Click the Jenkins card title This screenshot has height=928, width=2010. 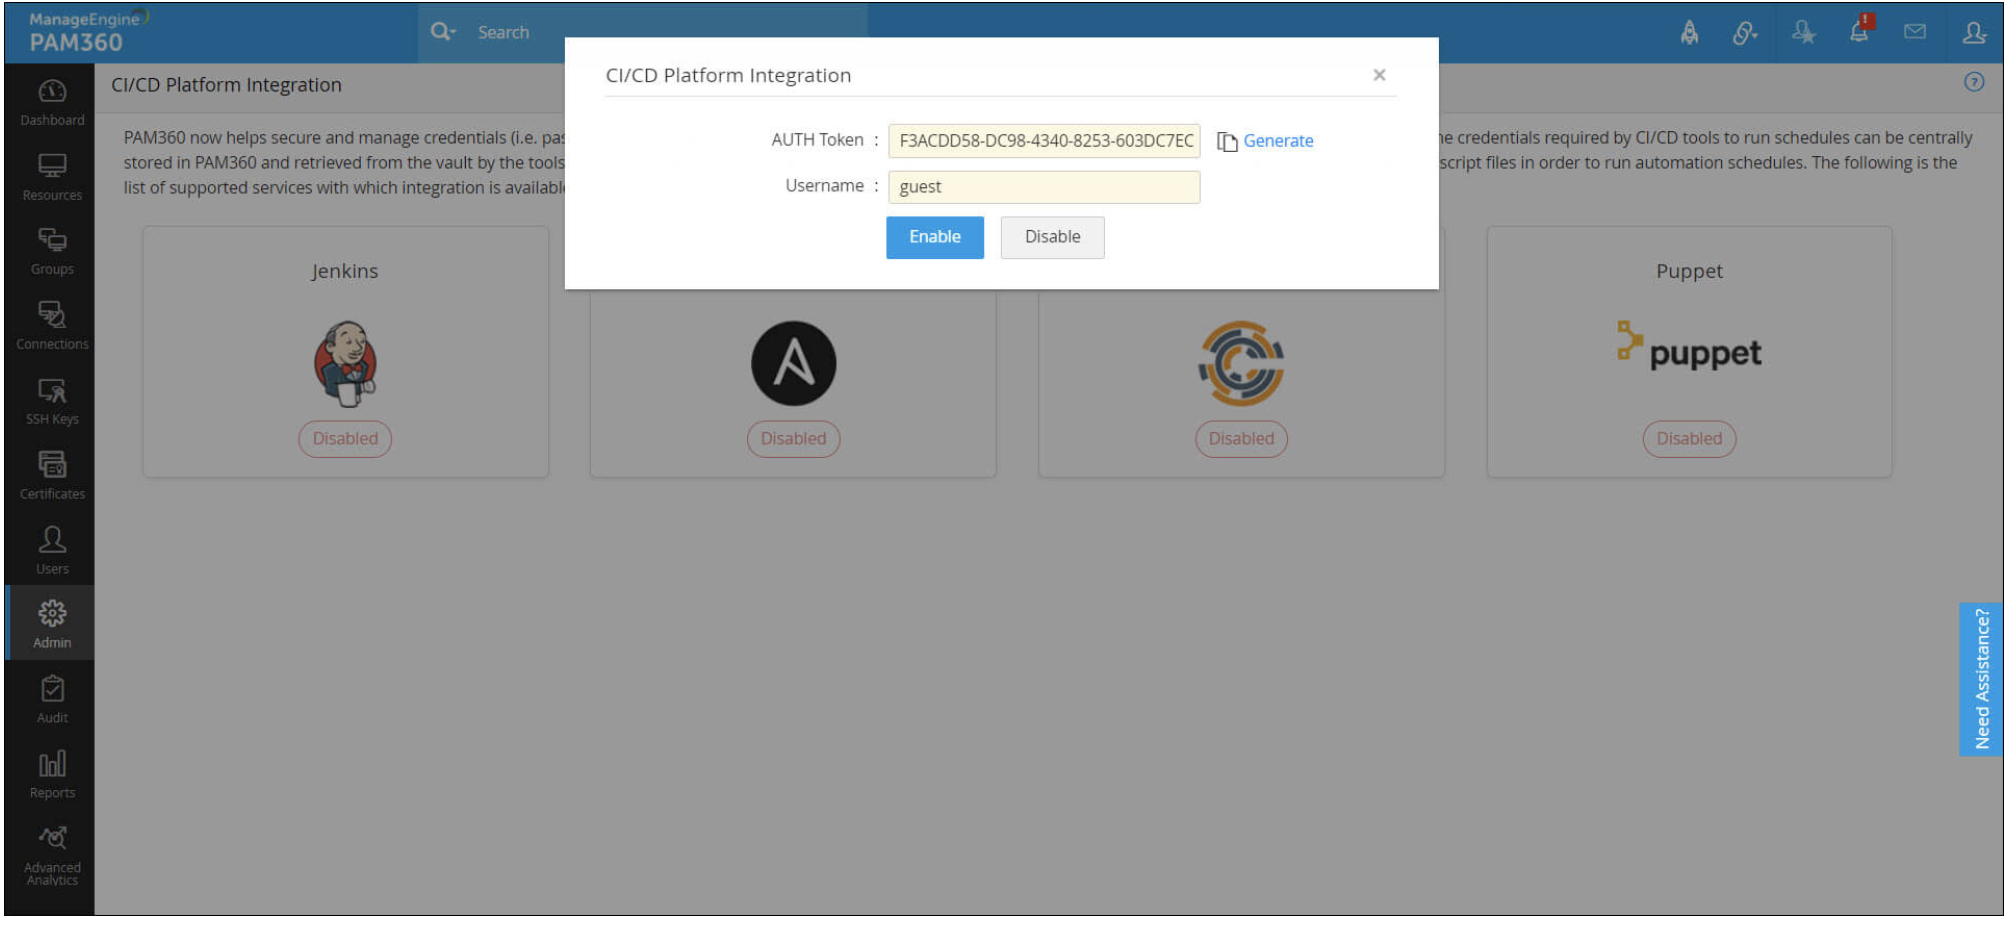[345, 271]
